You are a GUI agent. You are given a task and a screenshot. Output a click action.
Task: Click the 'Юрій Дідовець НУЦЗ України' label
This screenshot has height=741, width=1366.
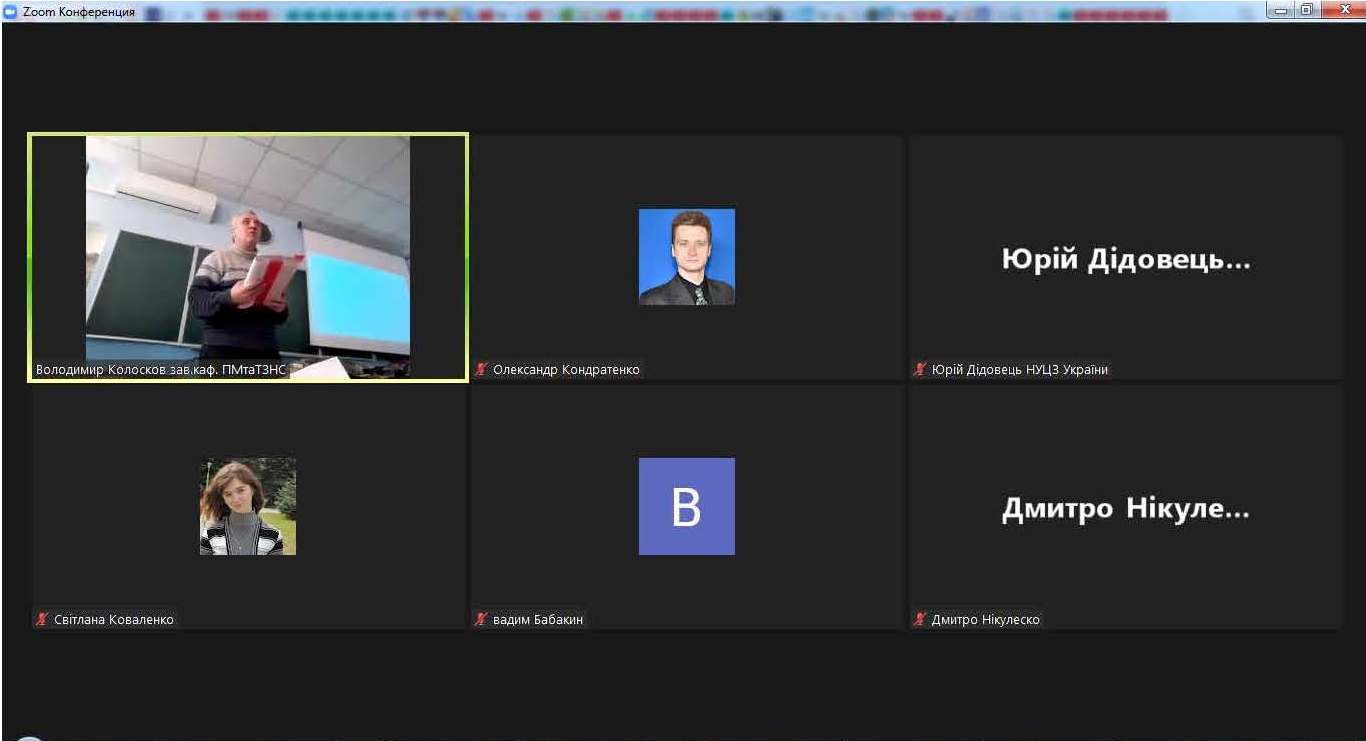point(1019,370)
